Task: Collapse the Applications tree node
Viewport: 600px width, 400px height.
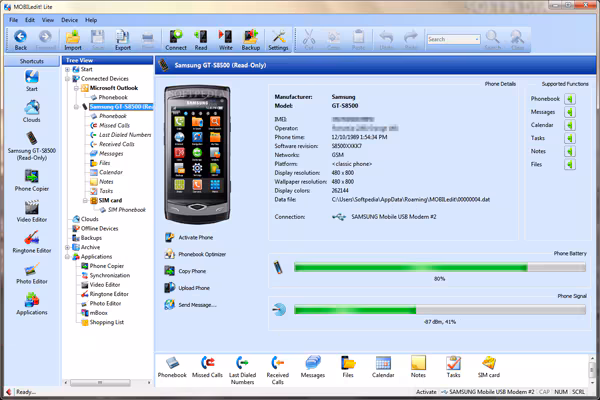Action: pyautogui.click(x=67, y=257)
